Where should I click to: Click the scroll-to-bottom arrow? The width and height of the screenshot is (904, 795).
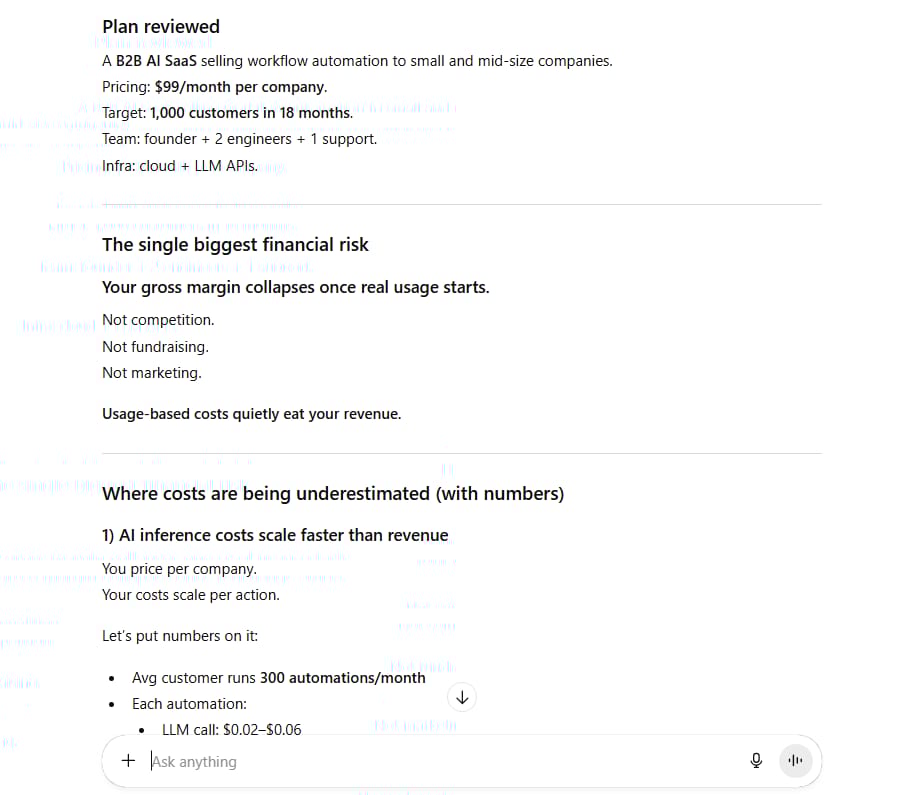[462, 696]
